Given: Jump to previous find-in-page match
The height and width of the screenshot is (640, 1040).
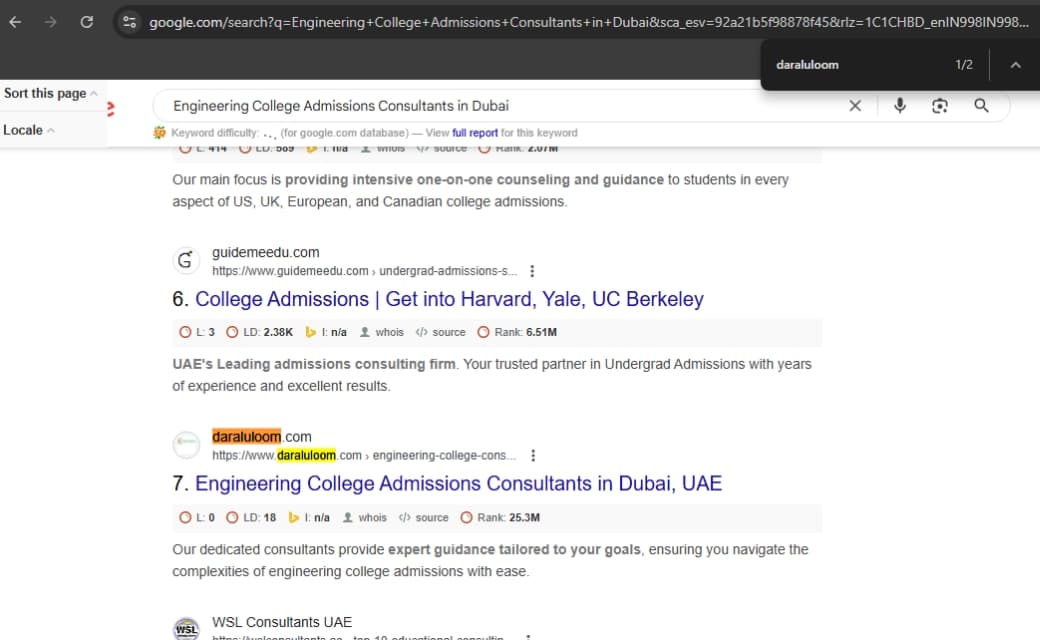Looking at the screenshot, I should pos(1015,65).
